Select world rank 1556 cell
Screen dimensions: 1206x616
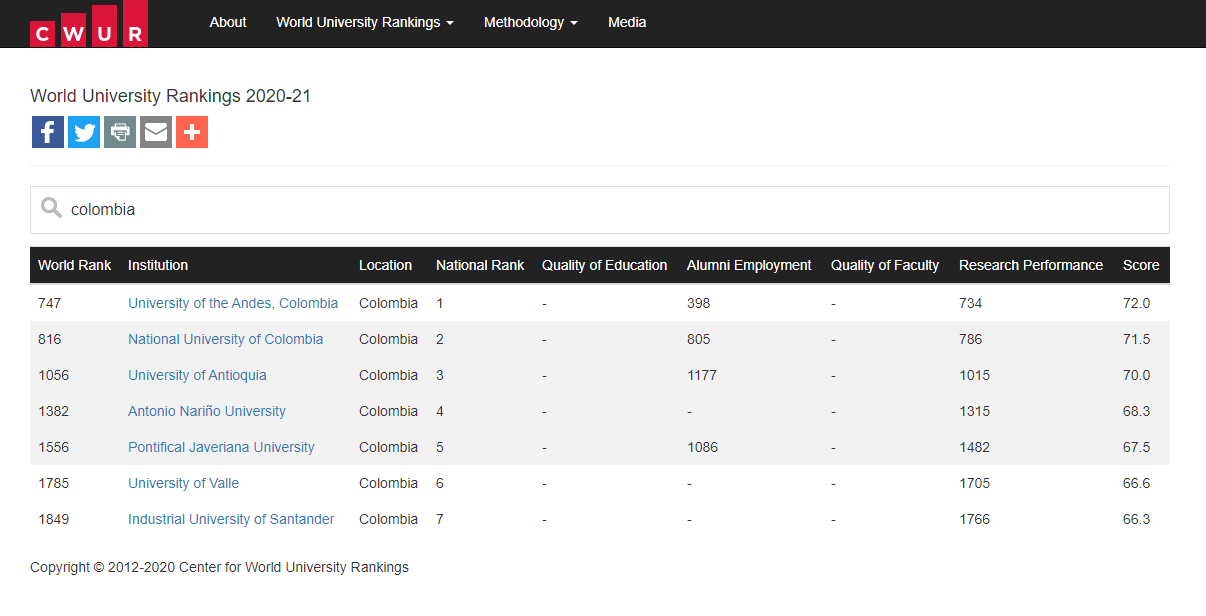(x=54, y=447)
